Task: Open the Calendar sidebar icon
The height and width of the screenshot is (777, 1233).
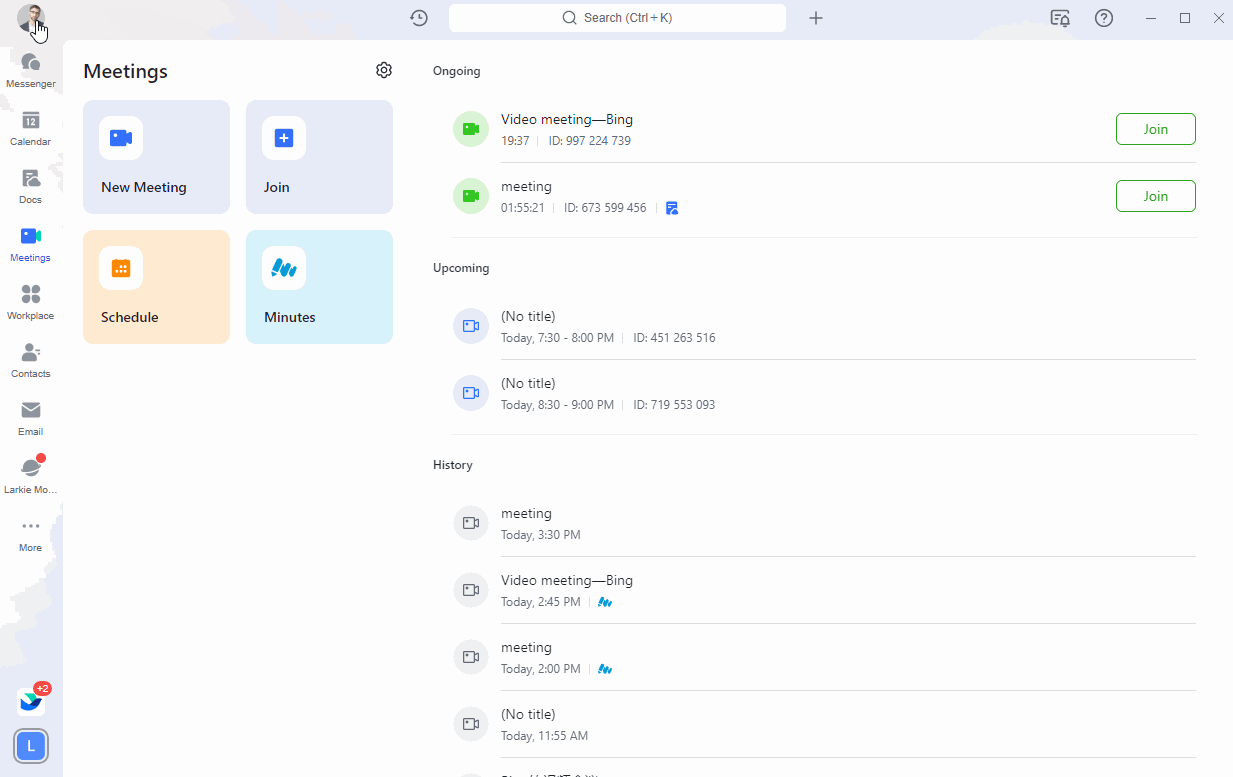Action: pyautogui.click(x=31, y=127)
